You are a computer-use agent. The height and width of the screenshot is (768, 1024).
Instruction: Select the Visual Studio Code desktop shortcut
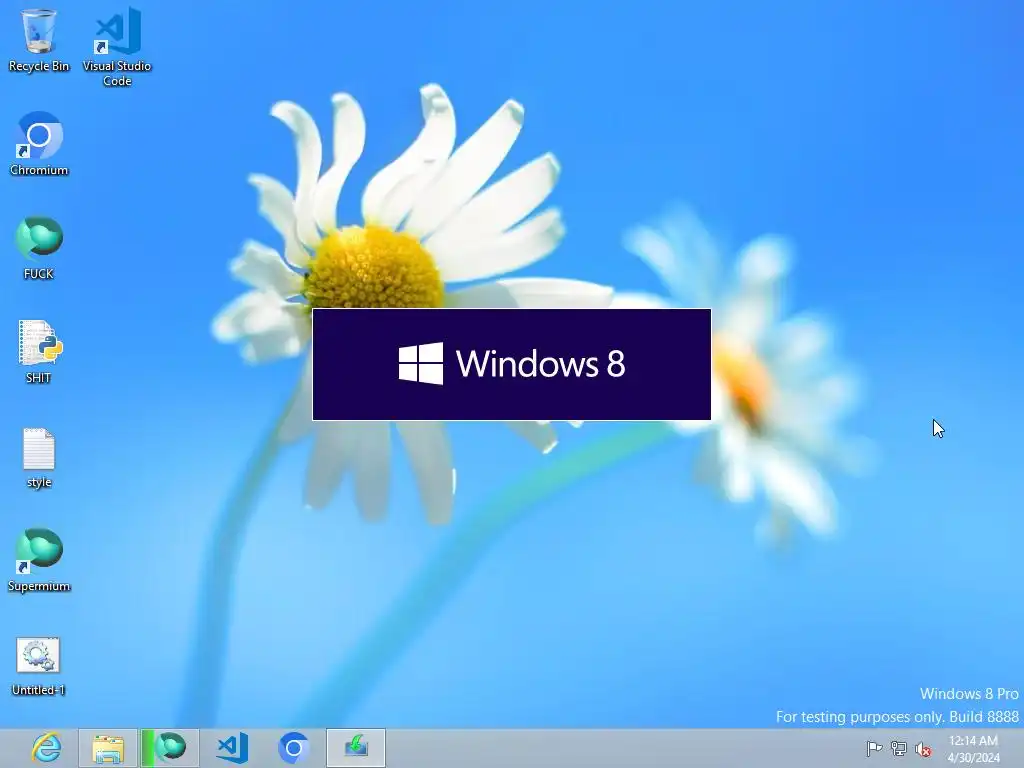117,47
